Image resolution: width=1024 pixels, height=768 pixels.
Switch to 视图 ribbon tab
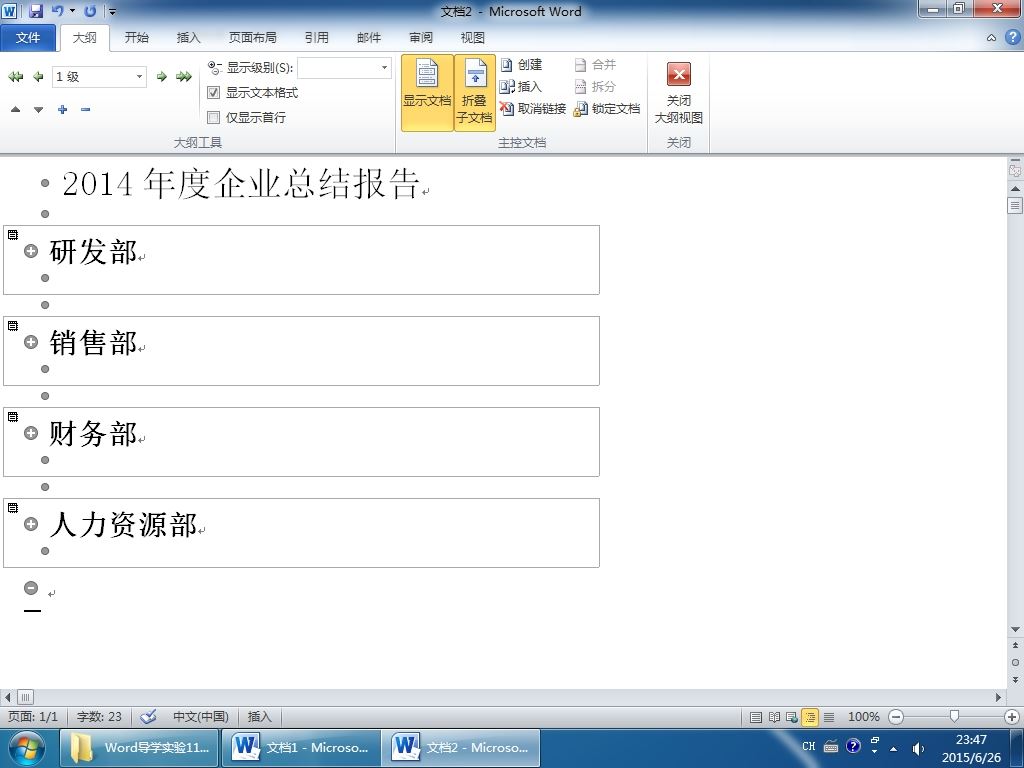click(472, 38)
